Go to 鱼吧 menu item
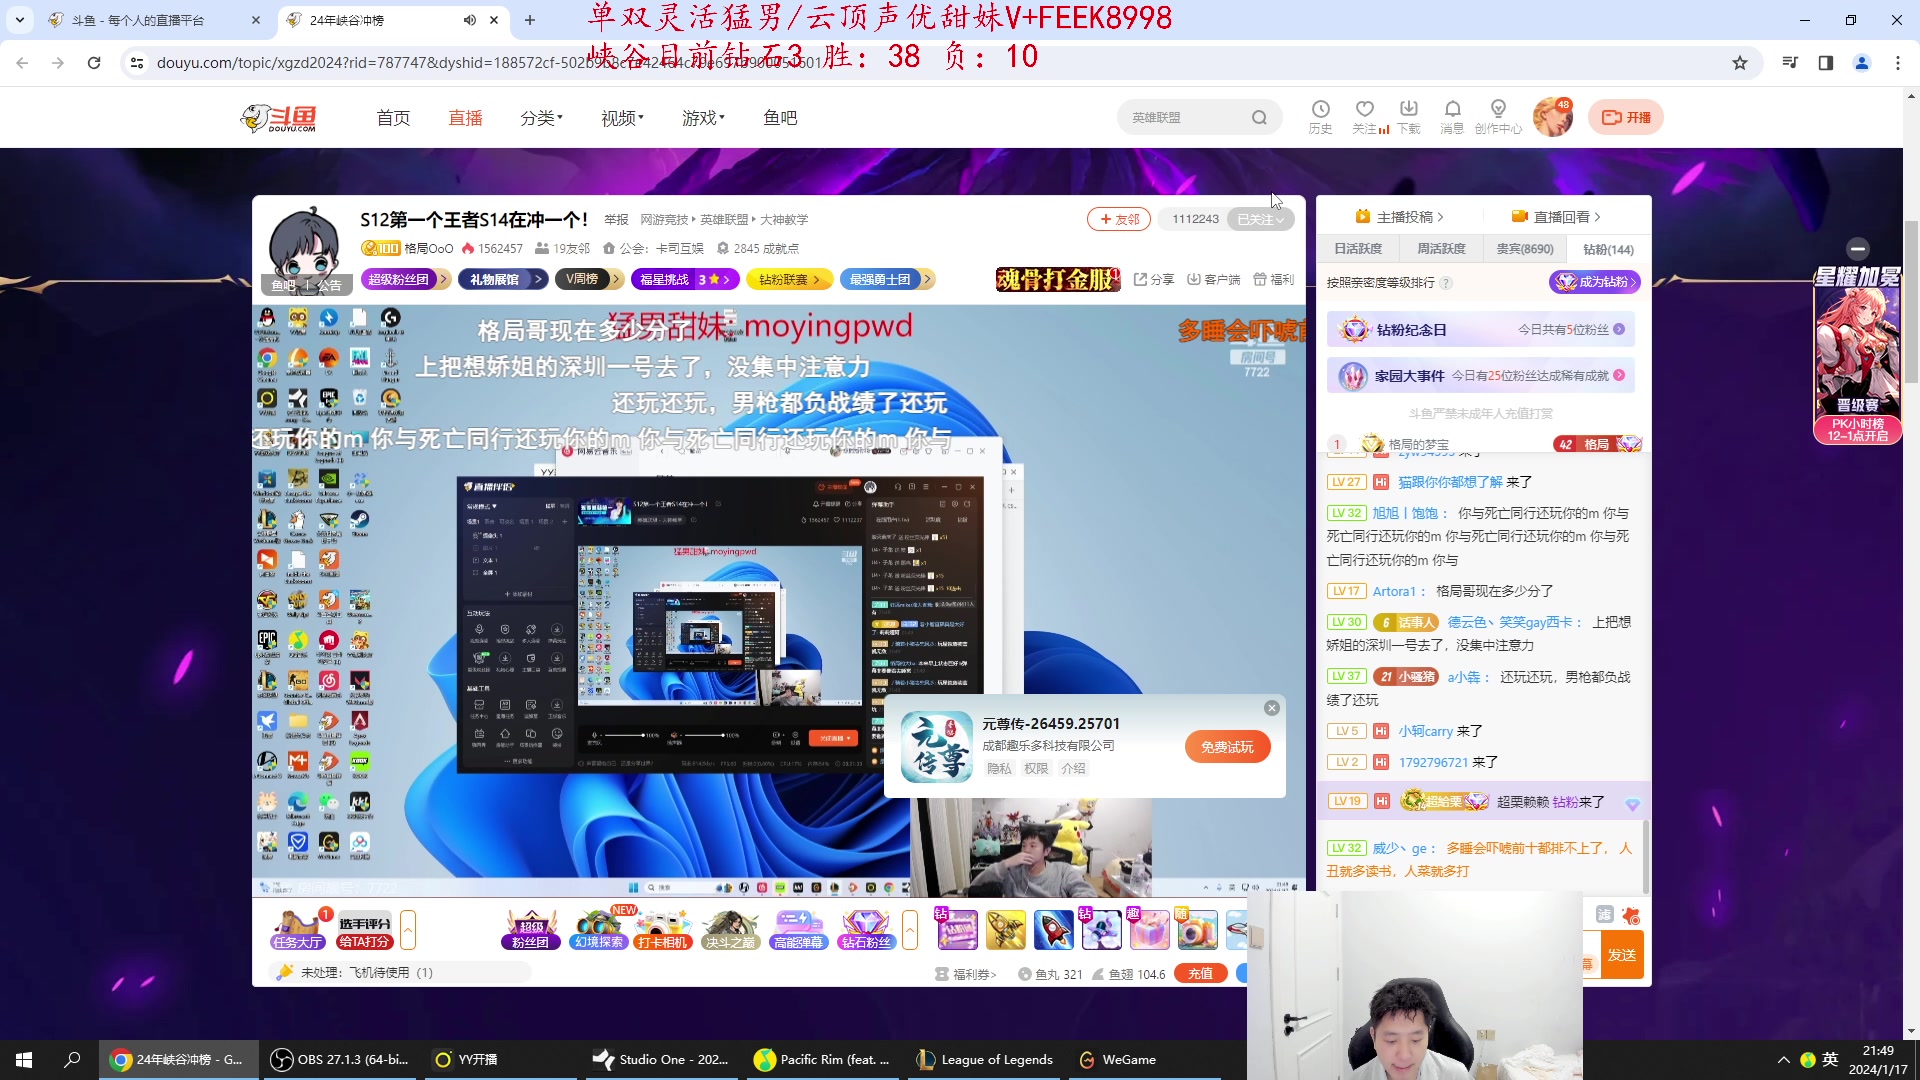1920x1080 pixels. [x=780, y=118]
